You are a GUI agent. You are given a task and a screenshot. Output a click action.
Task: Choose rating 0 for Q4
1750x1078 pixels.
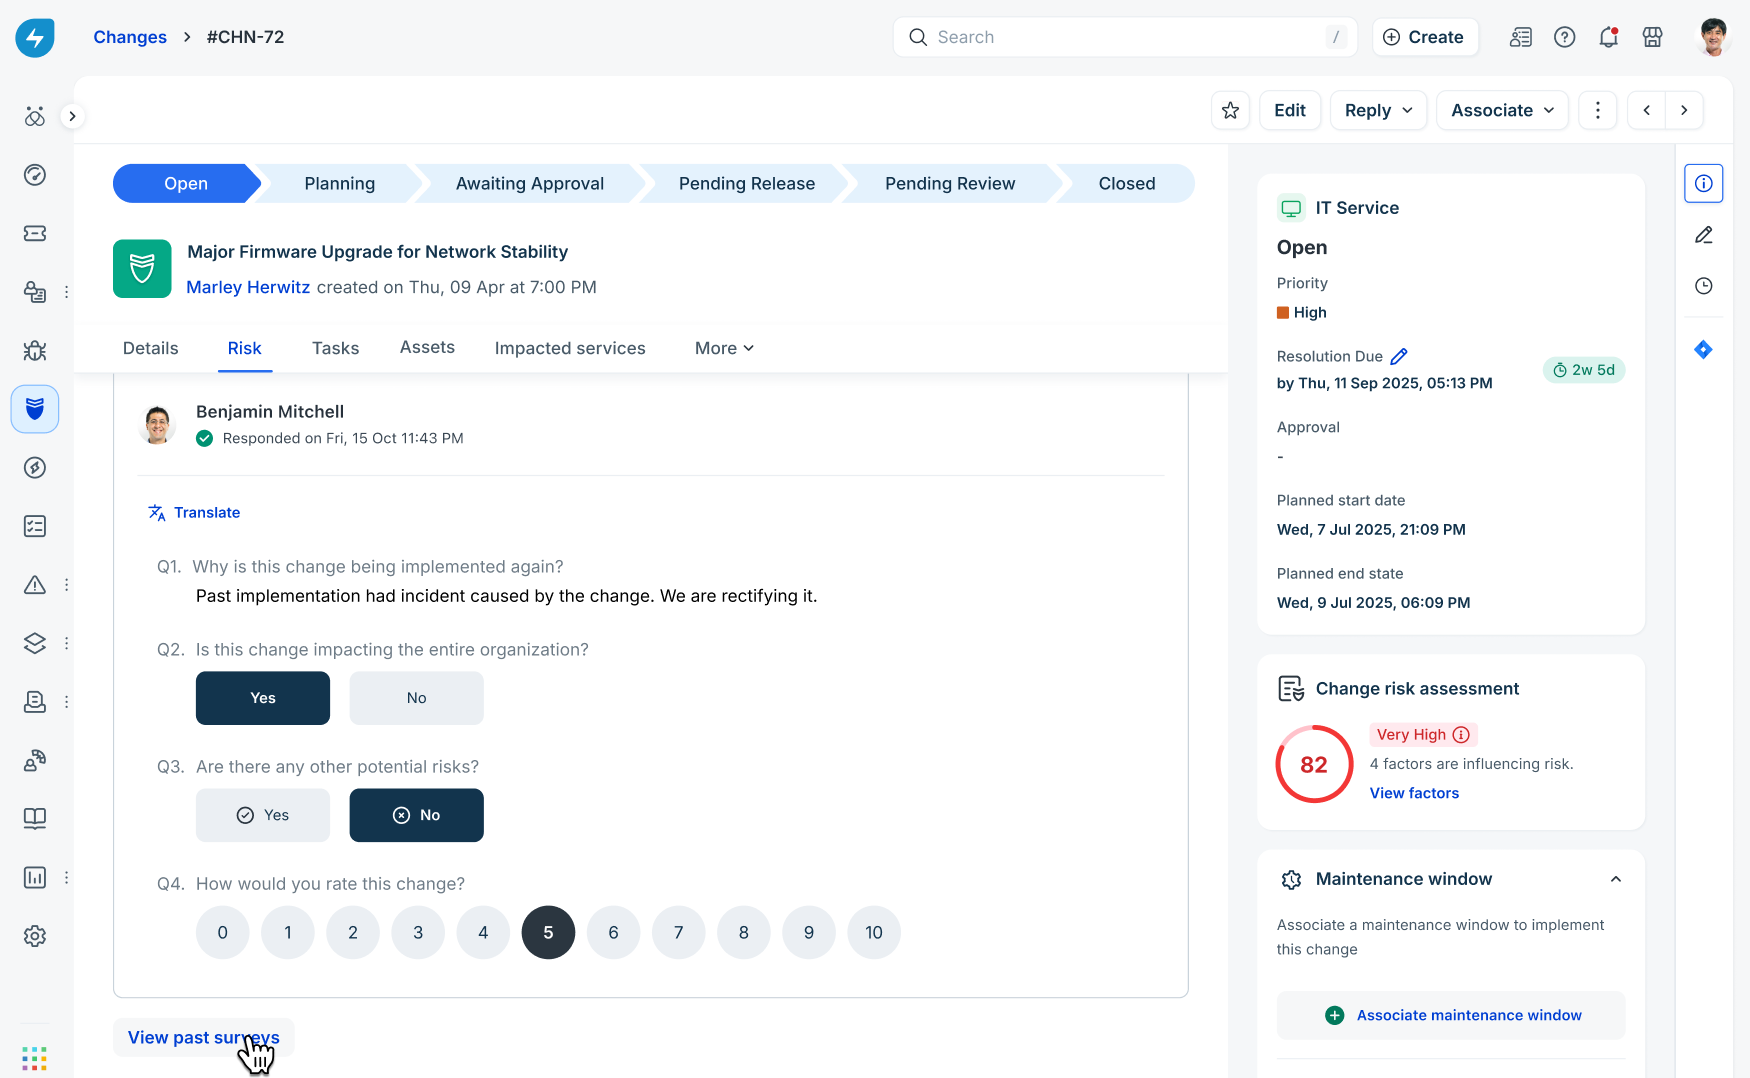tap(223, 932)
